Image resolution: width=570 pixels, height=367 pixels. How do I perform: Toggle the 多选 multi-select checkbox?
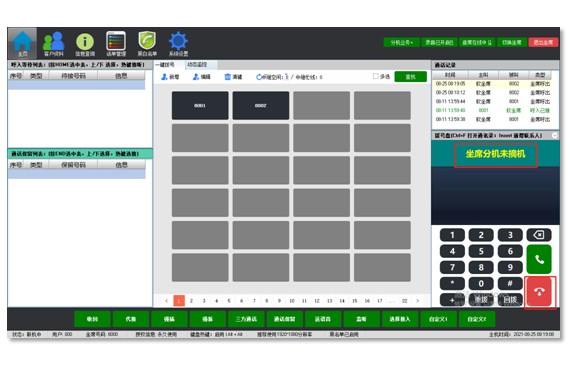pos(376,76)
